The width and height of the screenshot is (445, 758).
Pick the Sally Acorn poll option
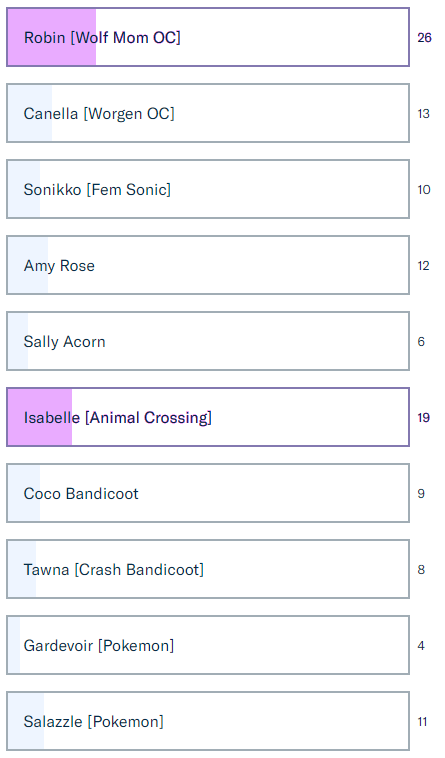tap(208, 341)
